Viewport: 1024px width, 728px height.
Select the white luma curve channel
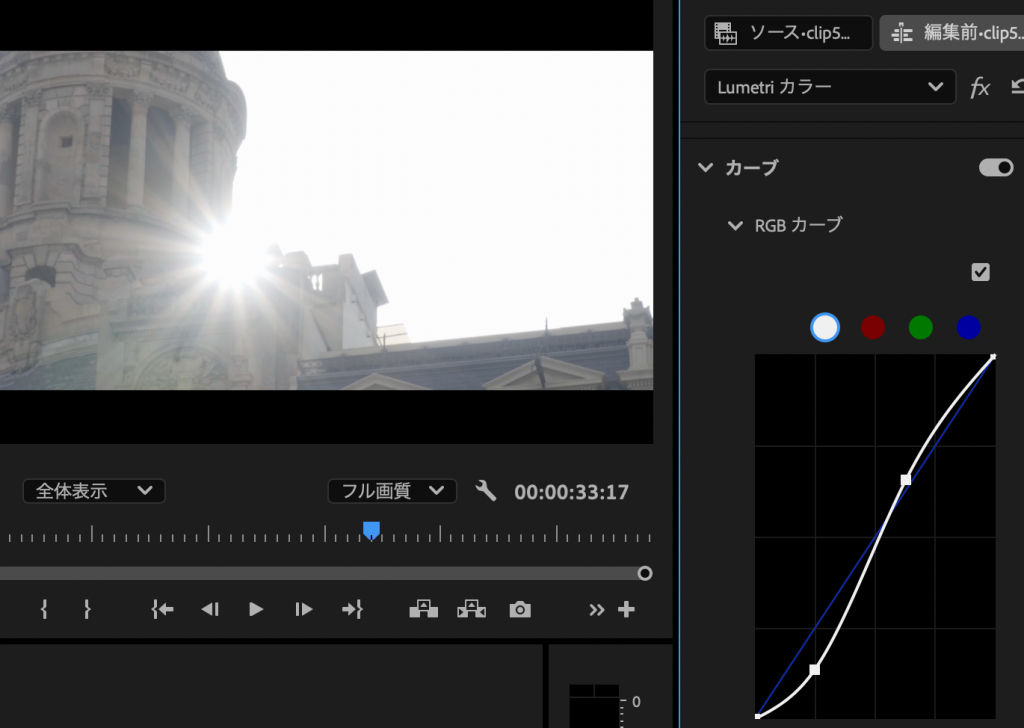pos(825,327)
